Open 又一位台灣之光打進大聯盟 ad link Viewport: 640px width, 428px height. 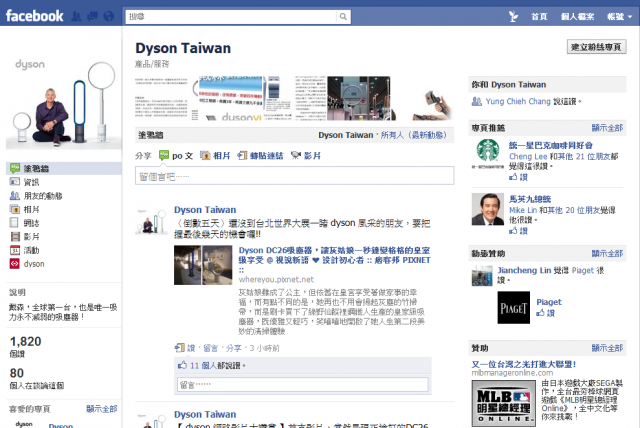point(524,364)
